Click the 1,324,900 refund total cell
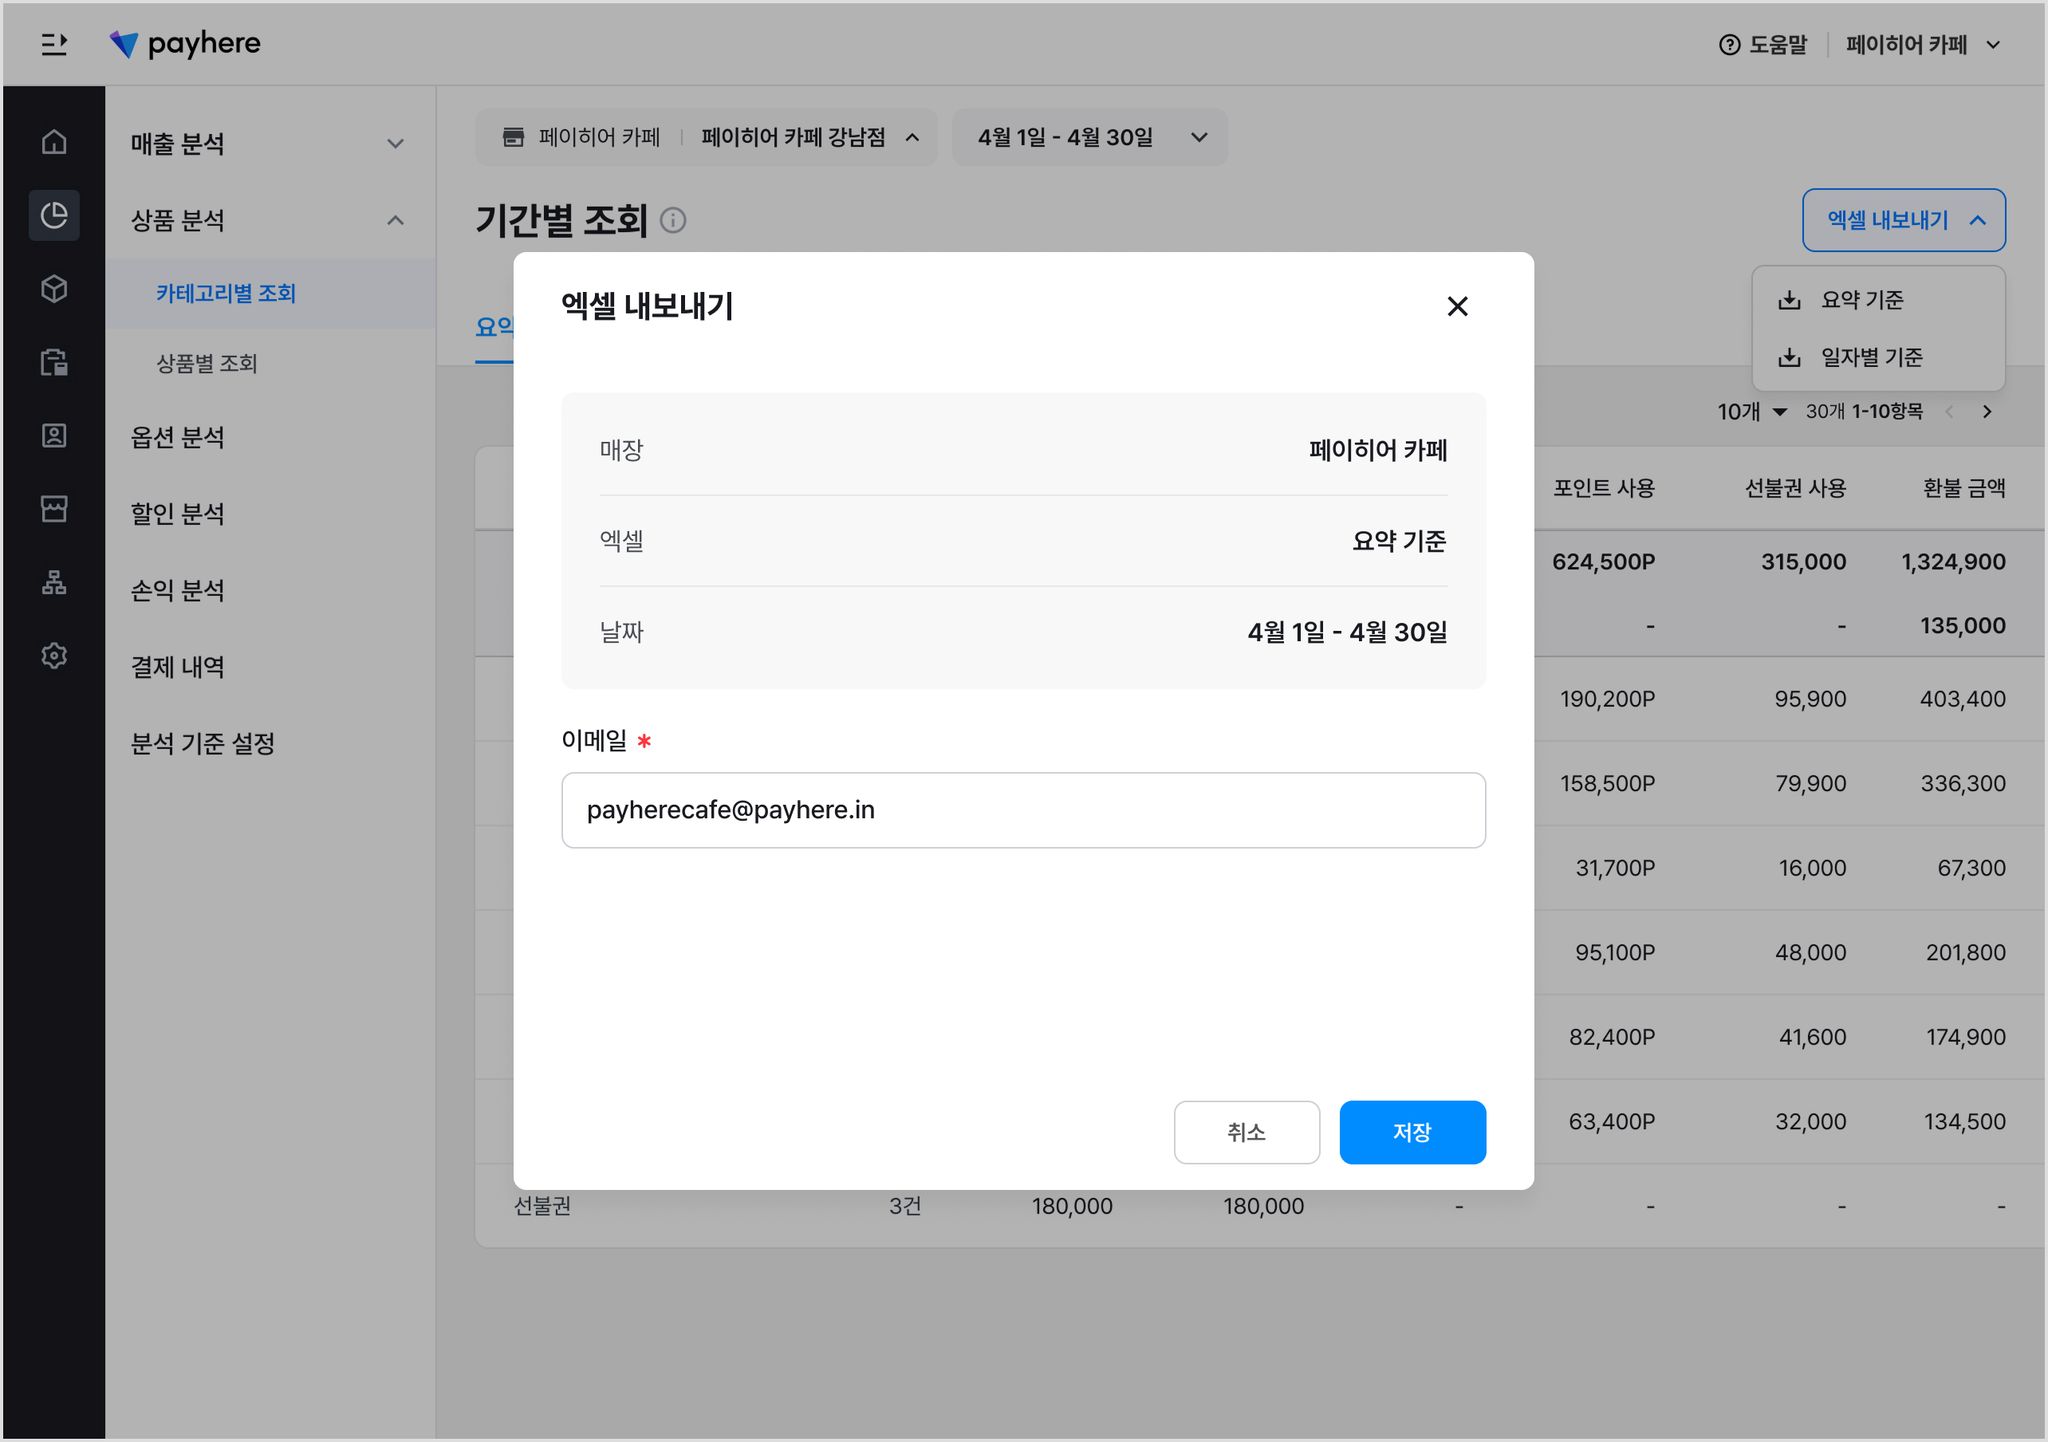Viewport: 2048px width, 1442px height. [1954, 562]
